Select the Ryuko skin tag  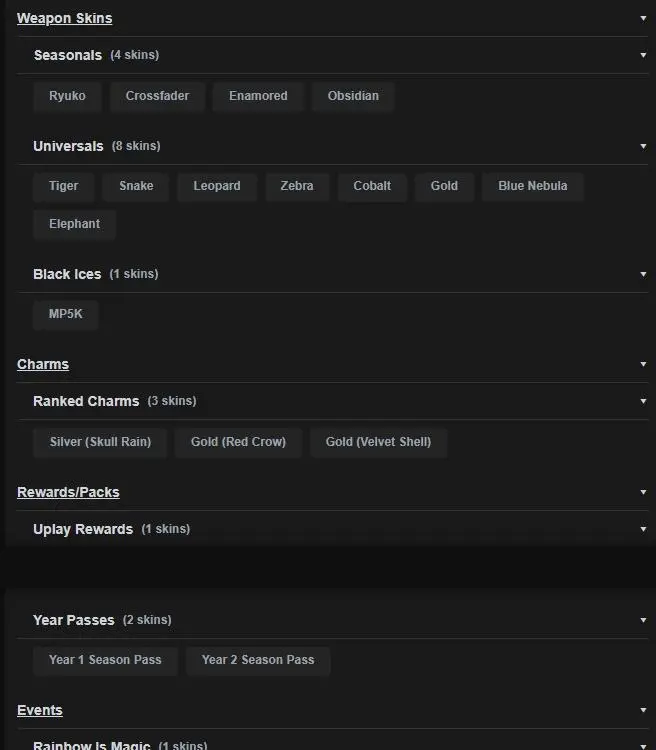[x=67, y=96]
